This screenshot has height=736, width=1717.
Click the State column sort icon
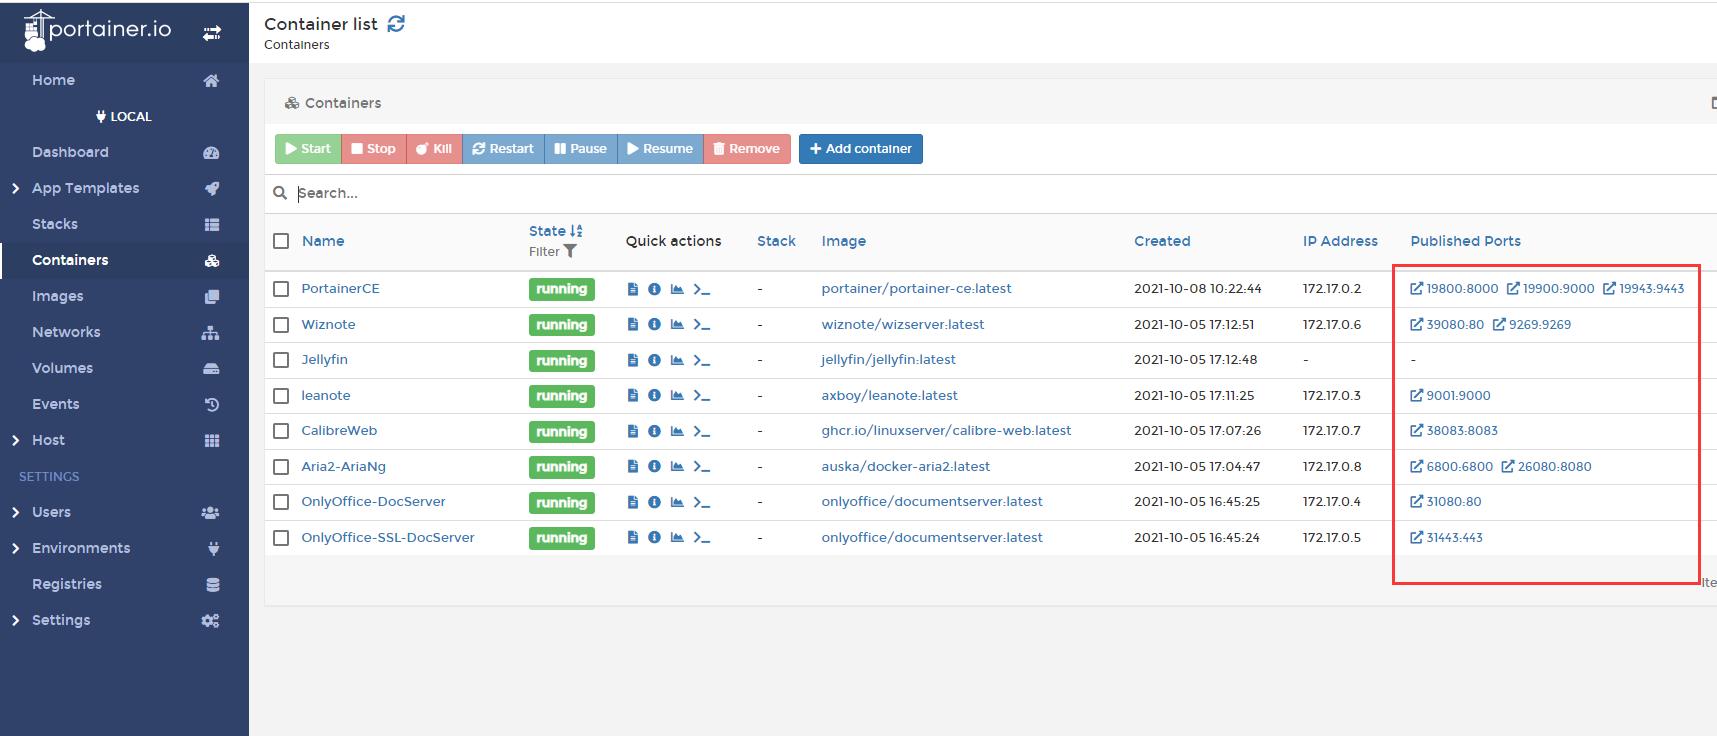[576, 231]
